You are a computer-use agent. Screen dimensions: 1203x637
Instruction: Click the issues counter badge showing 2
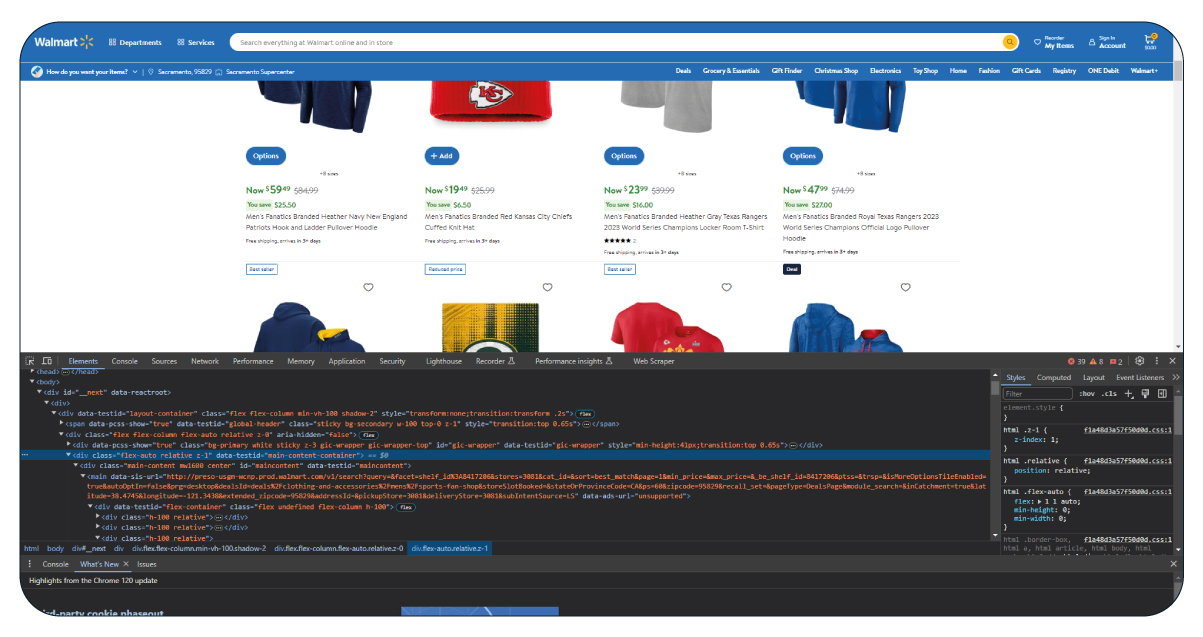click(x=1116, y=361)
